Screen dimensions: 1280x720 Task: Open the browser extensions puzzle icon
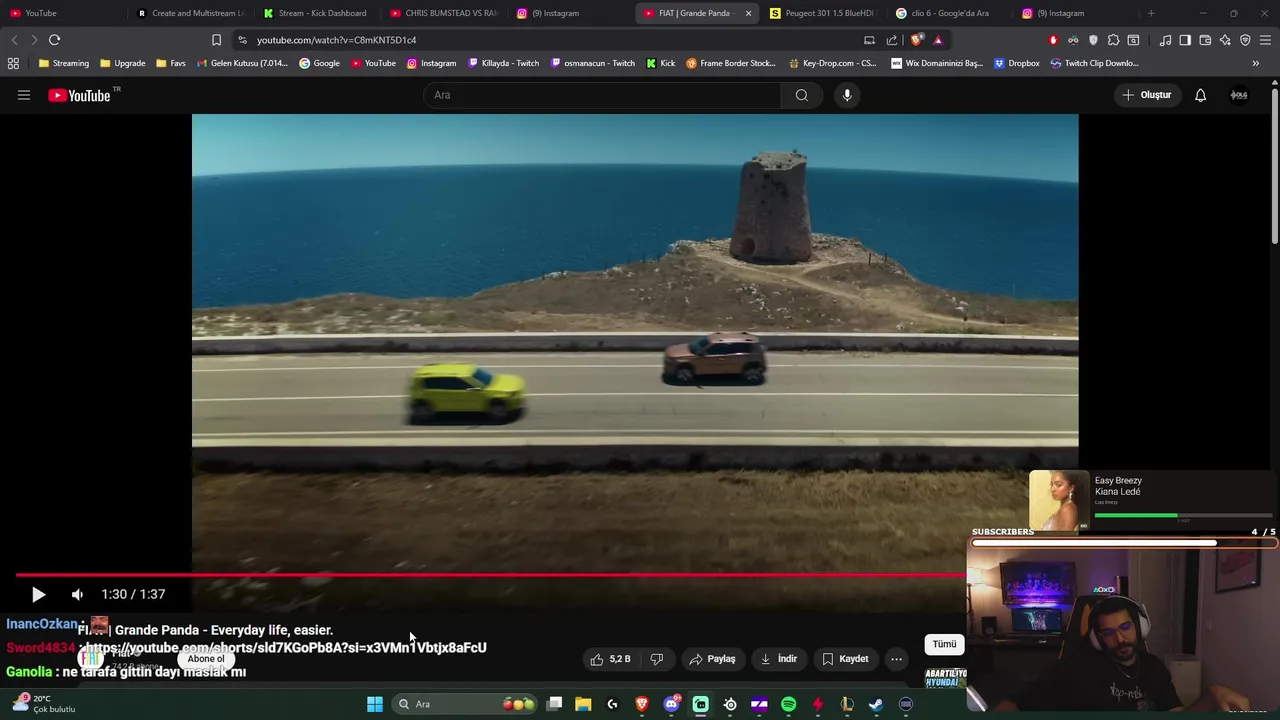(1113, 40)
